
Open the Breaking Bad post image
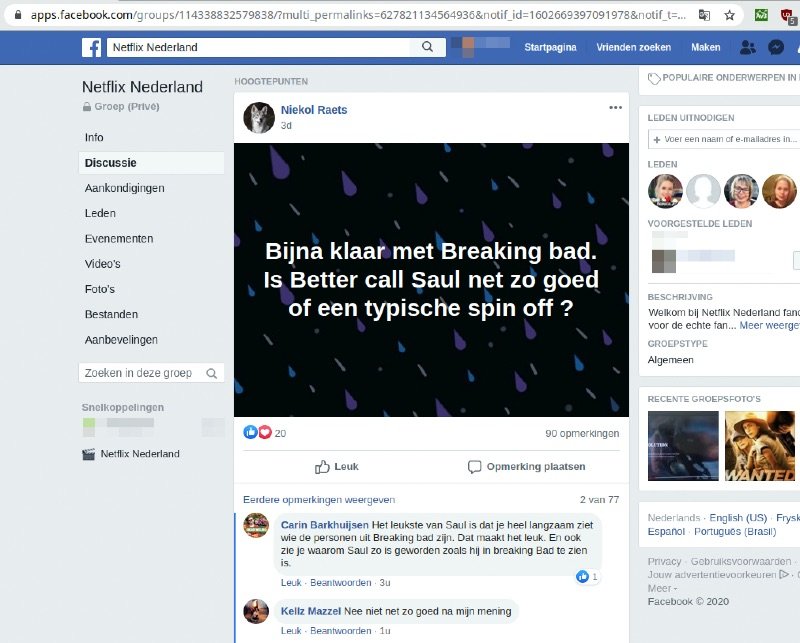click(431, 280)
